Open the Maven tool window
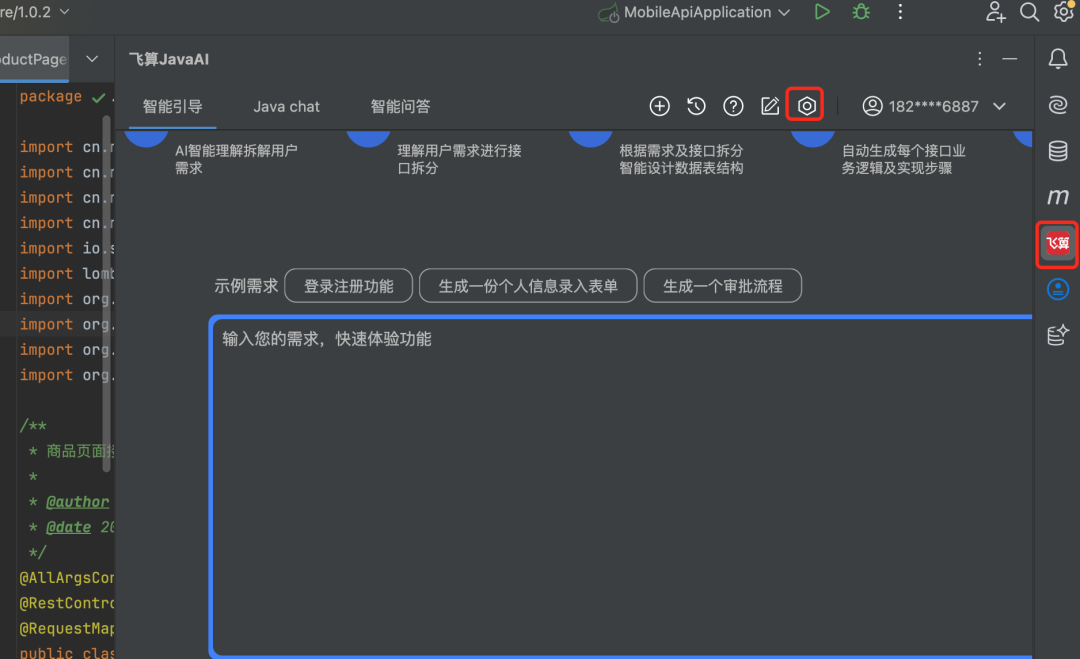Viewport: 1080px width, 659px height. pos(1058,197)
